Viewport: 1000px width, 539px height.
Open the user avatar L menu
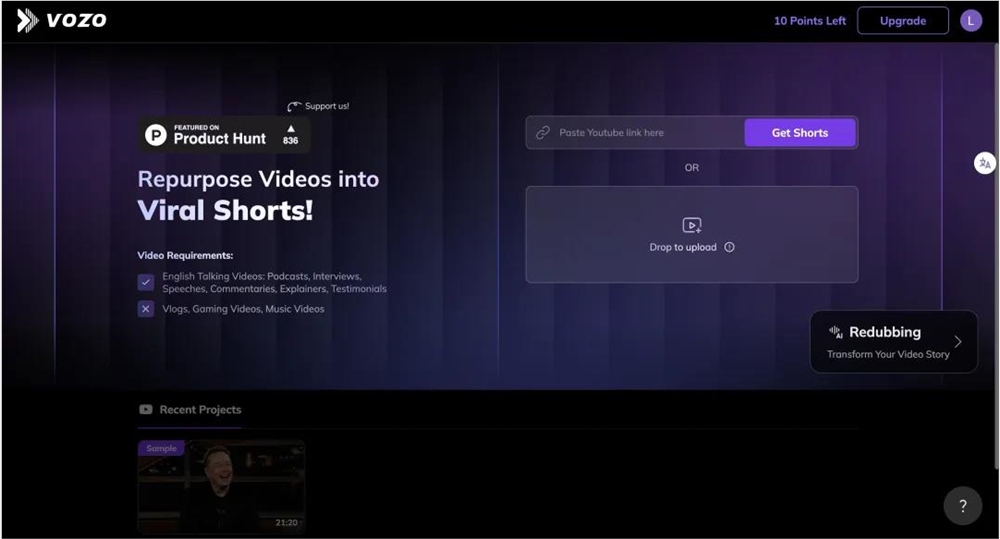(x=971, y=21)
